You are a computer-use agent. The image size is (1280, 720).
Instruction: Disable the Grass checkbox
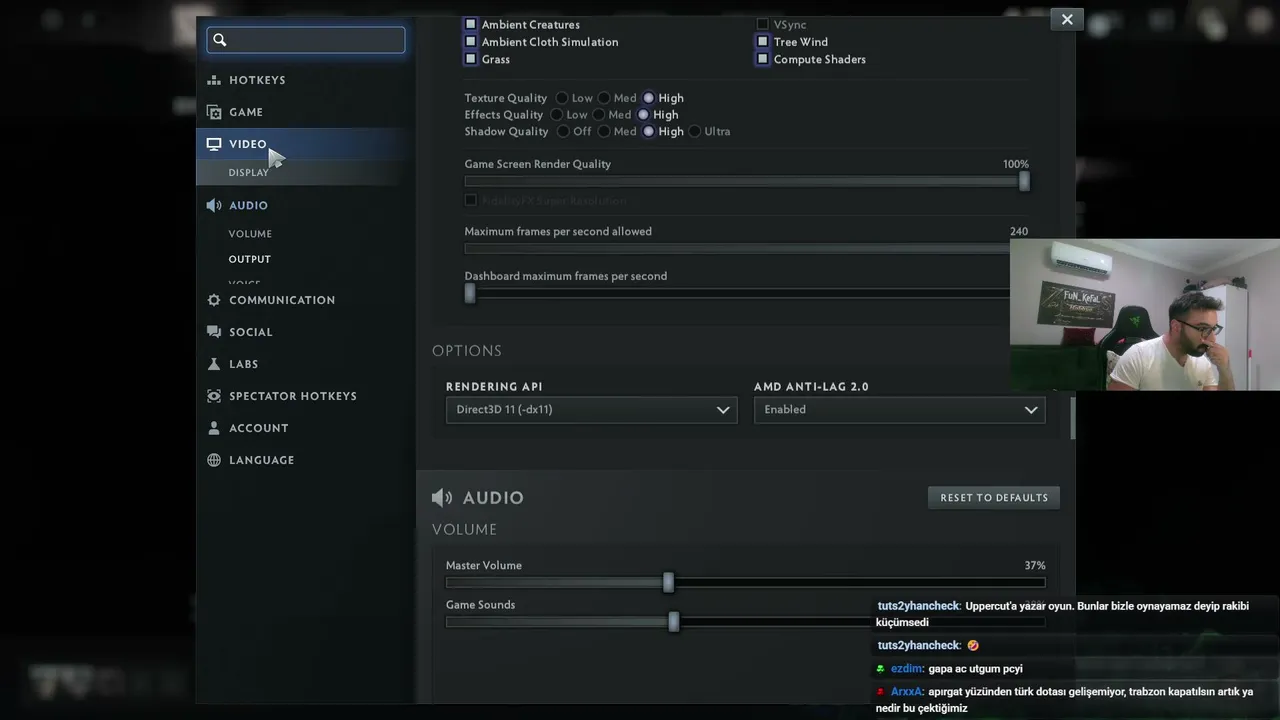471,59
